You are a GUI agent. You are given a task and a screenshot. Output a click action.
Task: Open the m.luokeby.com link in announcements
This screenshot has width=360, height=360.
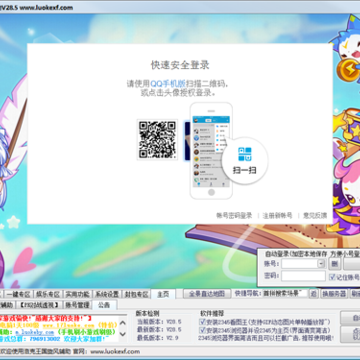[x=34, y=332]
